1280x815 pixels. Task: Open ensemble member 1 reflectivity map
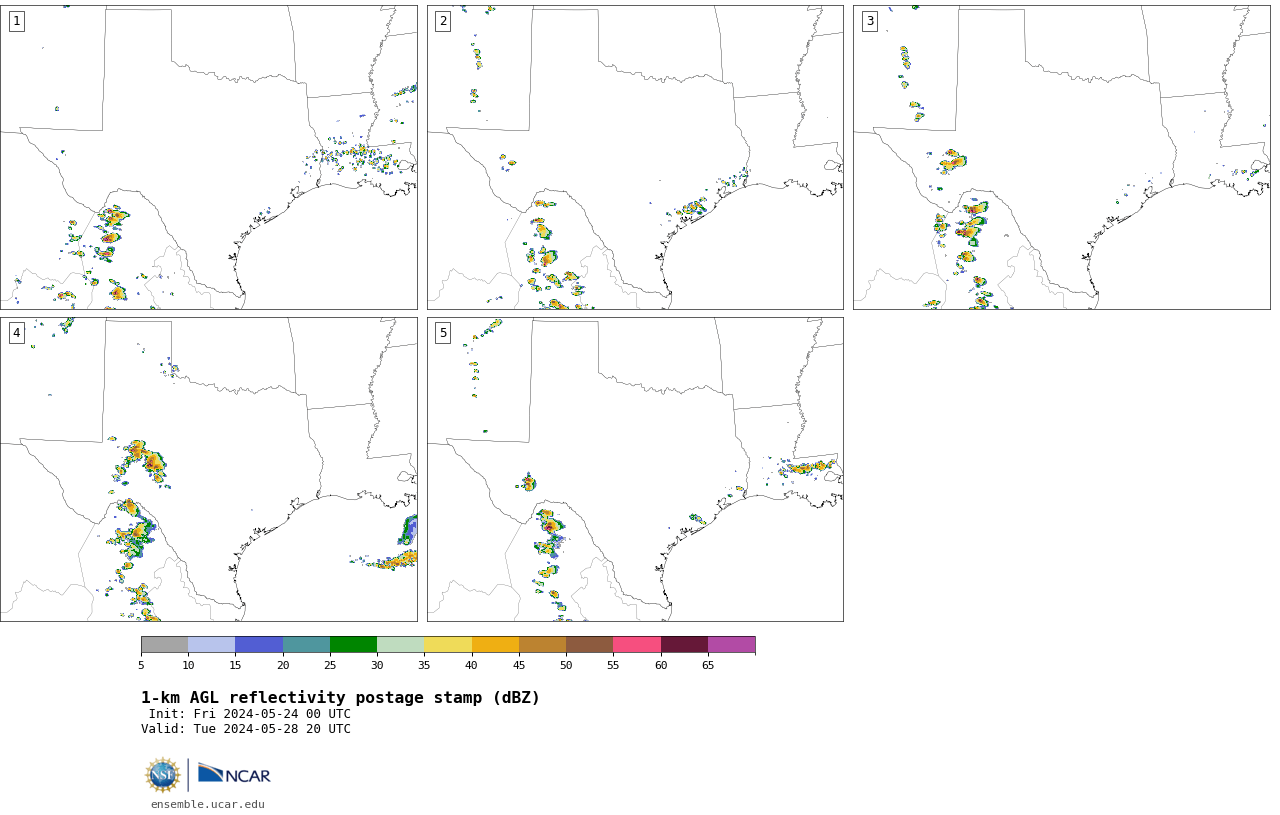click(208, 157)
